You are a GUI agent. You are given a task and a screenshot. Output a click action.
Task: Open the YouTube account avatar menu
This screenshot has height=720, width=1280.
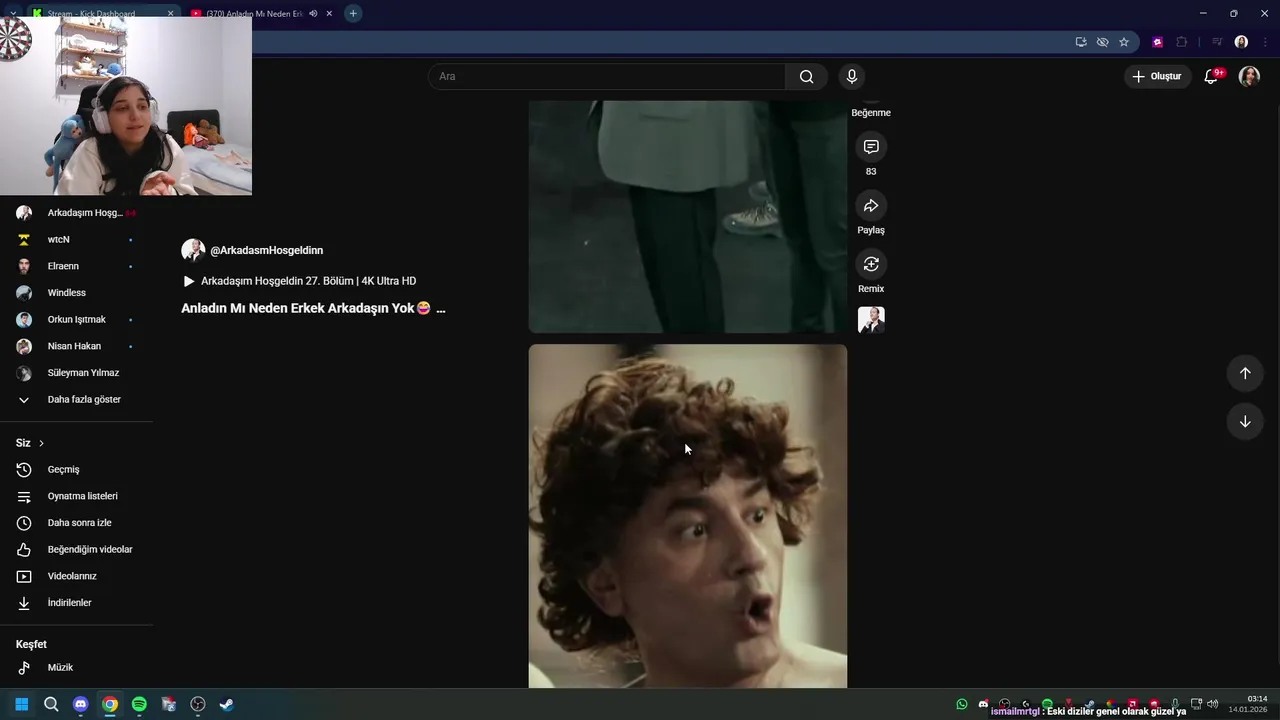(1249, 76)
